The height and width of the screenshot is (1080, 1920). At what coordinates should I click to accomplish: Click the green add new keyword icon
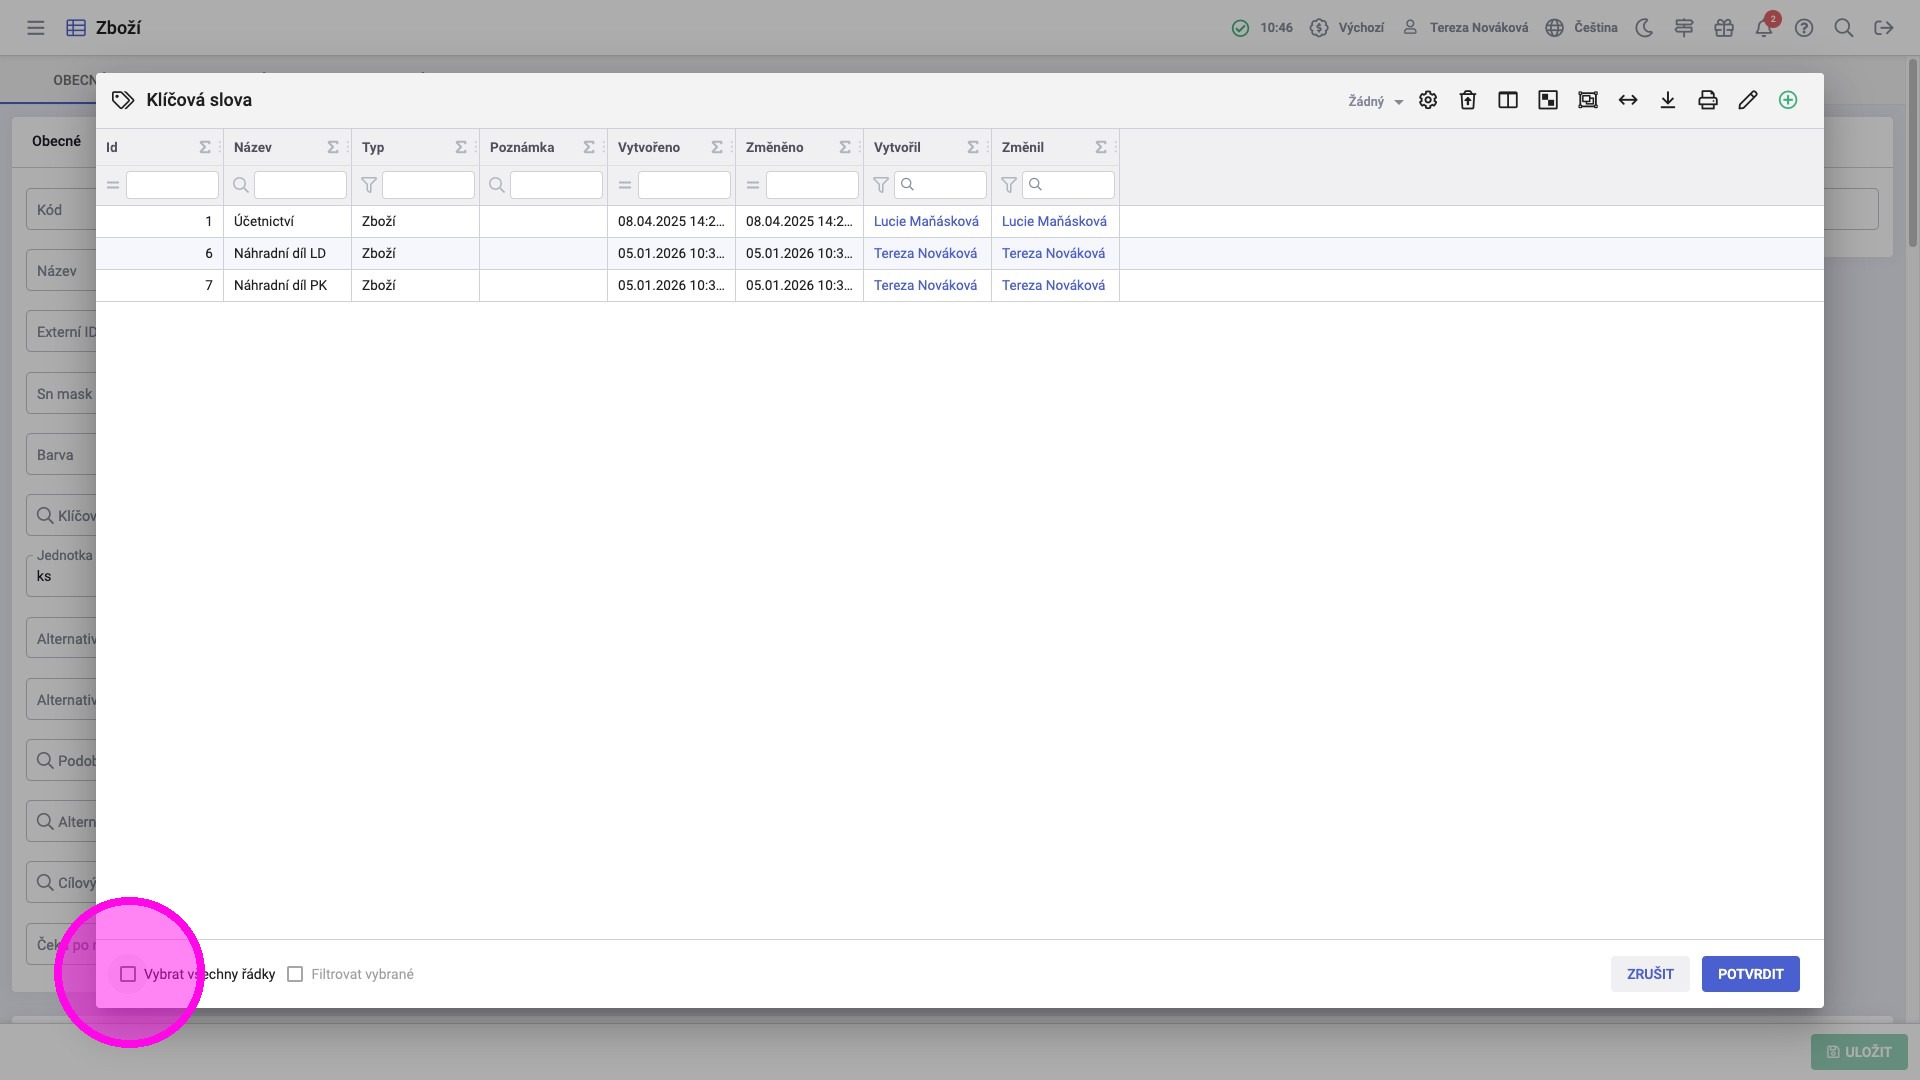tap(1788, 100)
